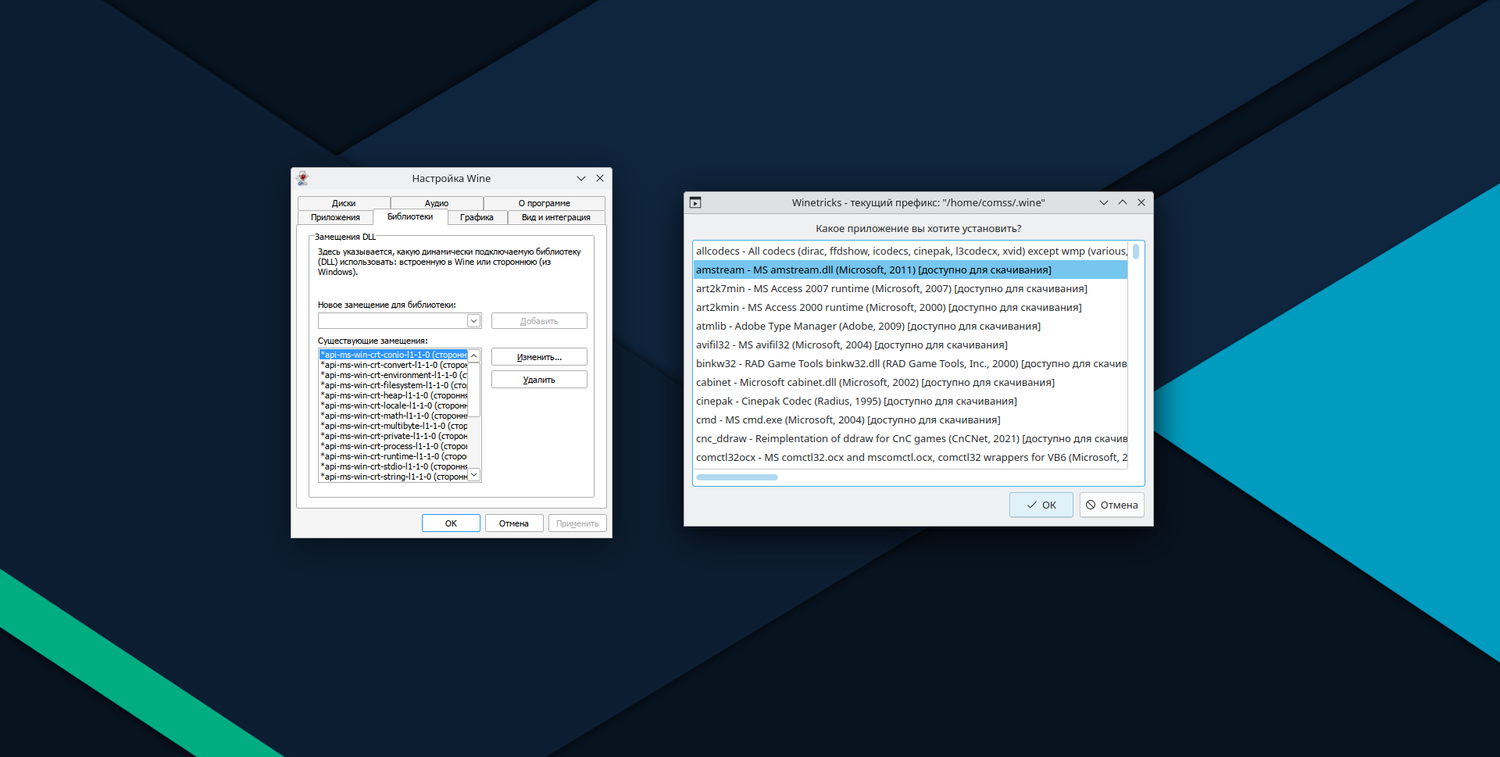Switch to the Диски tab
The width and height of the screenshot is (1500, 757).
(344, 203)
